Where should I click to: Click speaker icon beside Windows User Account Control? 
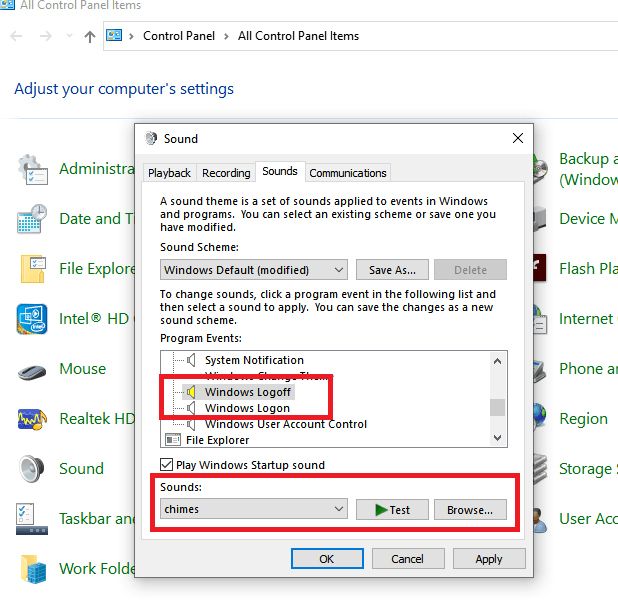coord(191,424)
